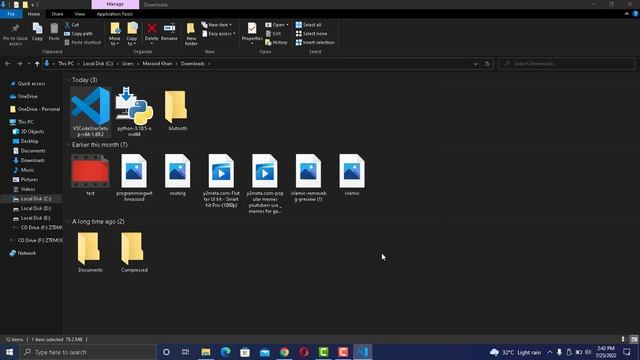Viewport: 640px width, 360px height.
Task: Click Paste shortcut in ribbon
Action: 83,42
